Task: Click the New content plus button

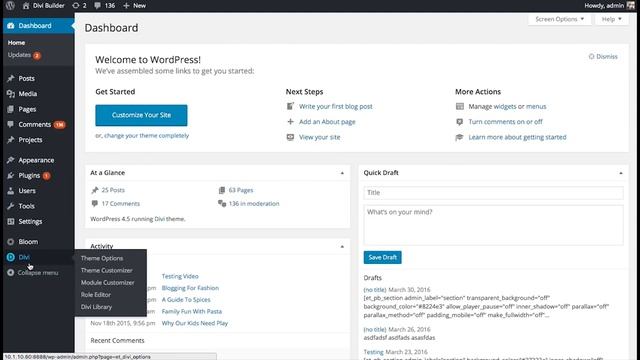Action: (x=134, y=6)
